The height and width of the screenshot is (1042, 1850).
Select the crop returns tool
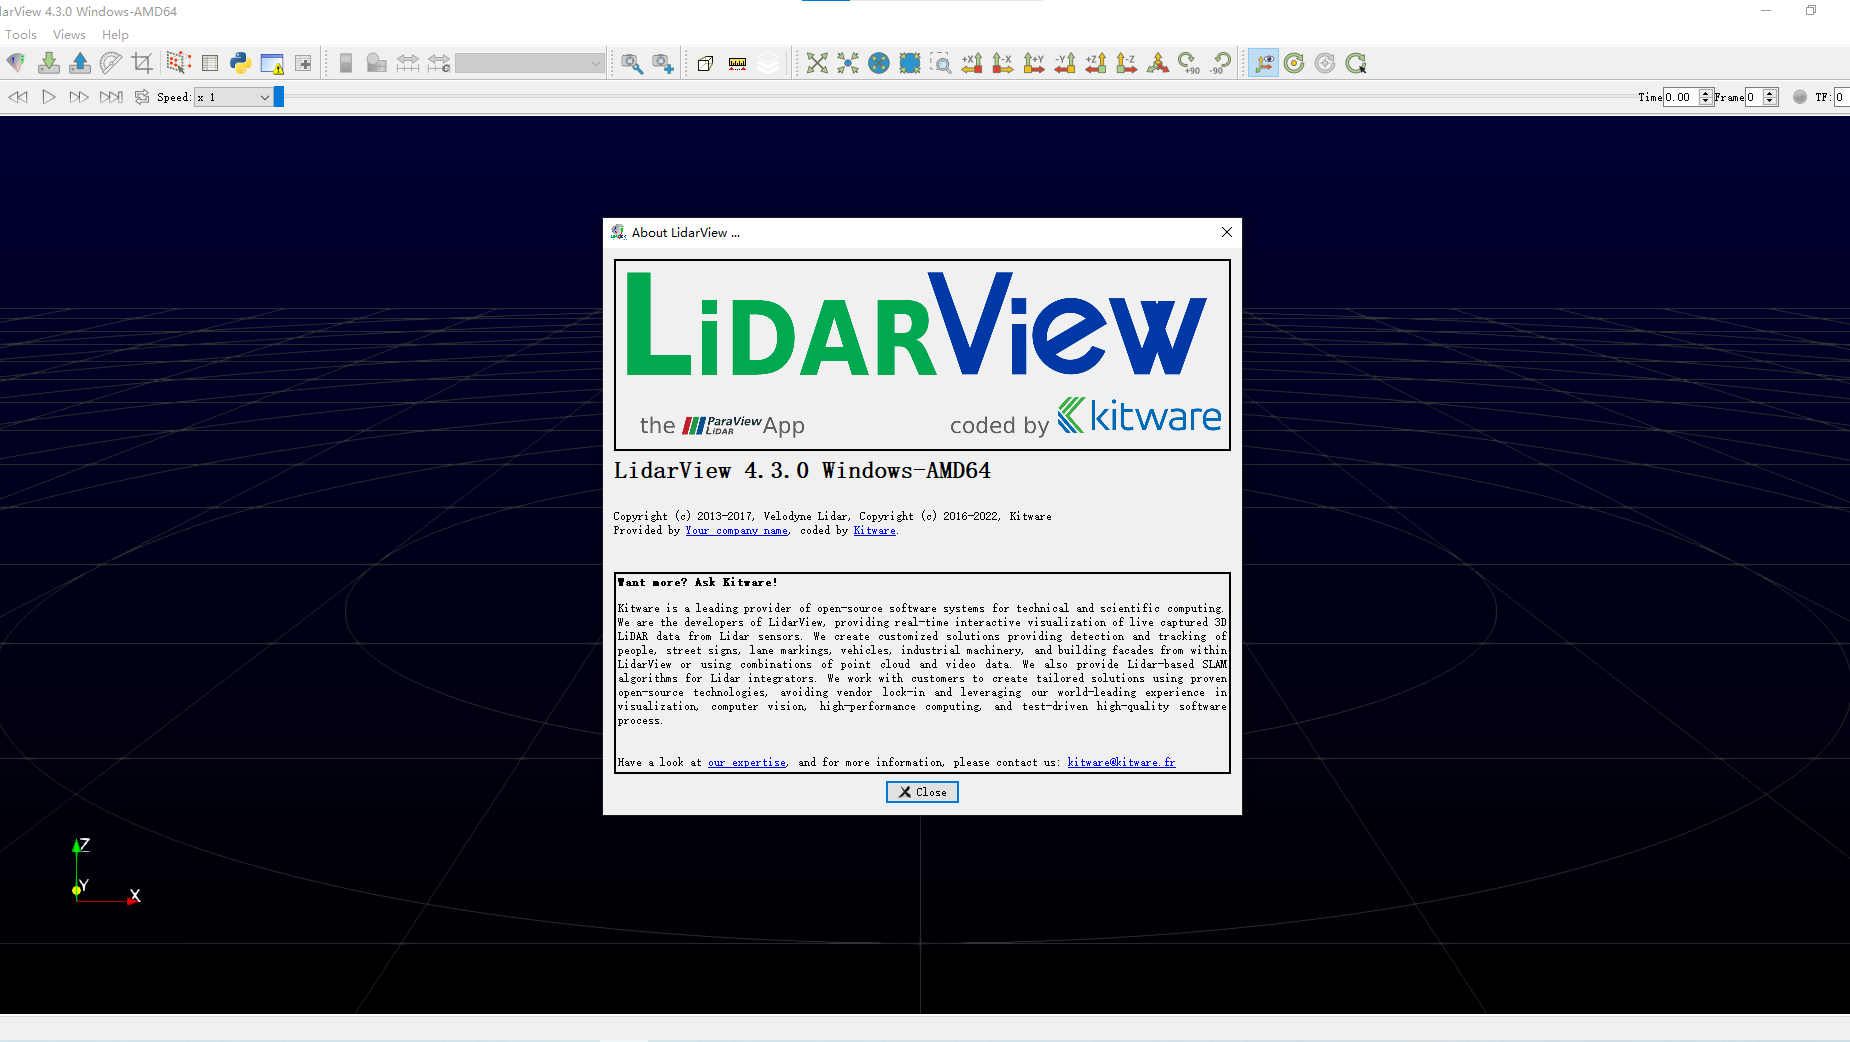pos(142,63)
